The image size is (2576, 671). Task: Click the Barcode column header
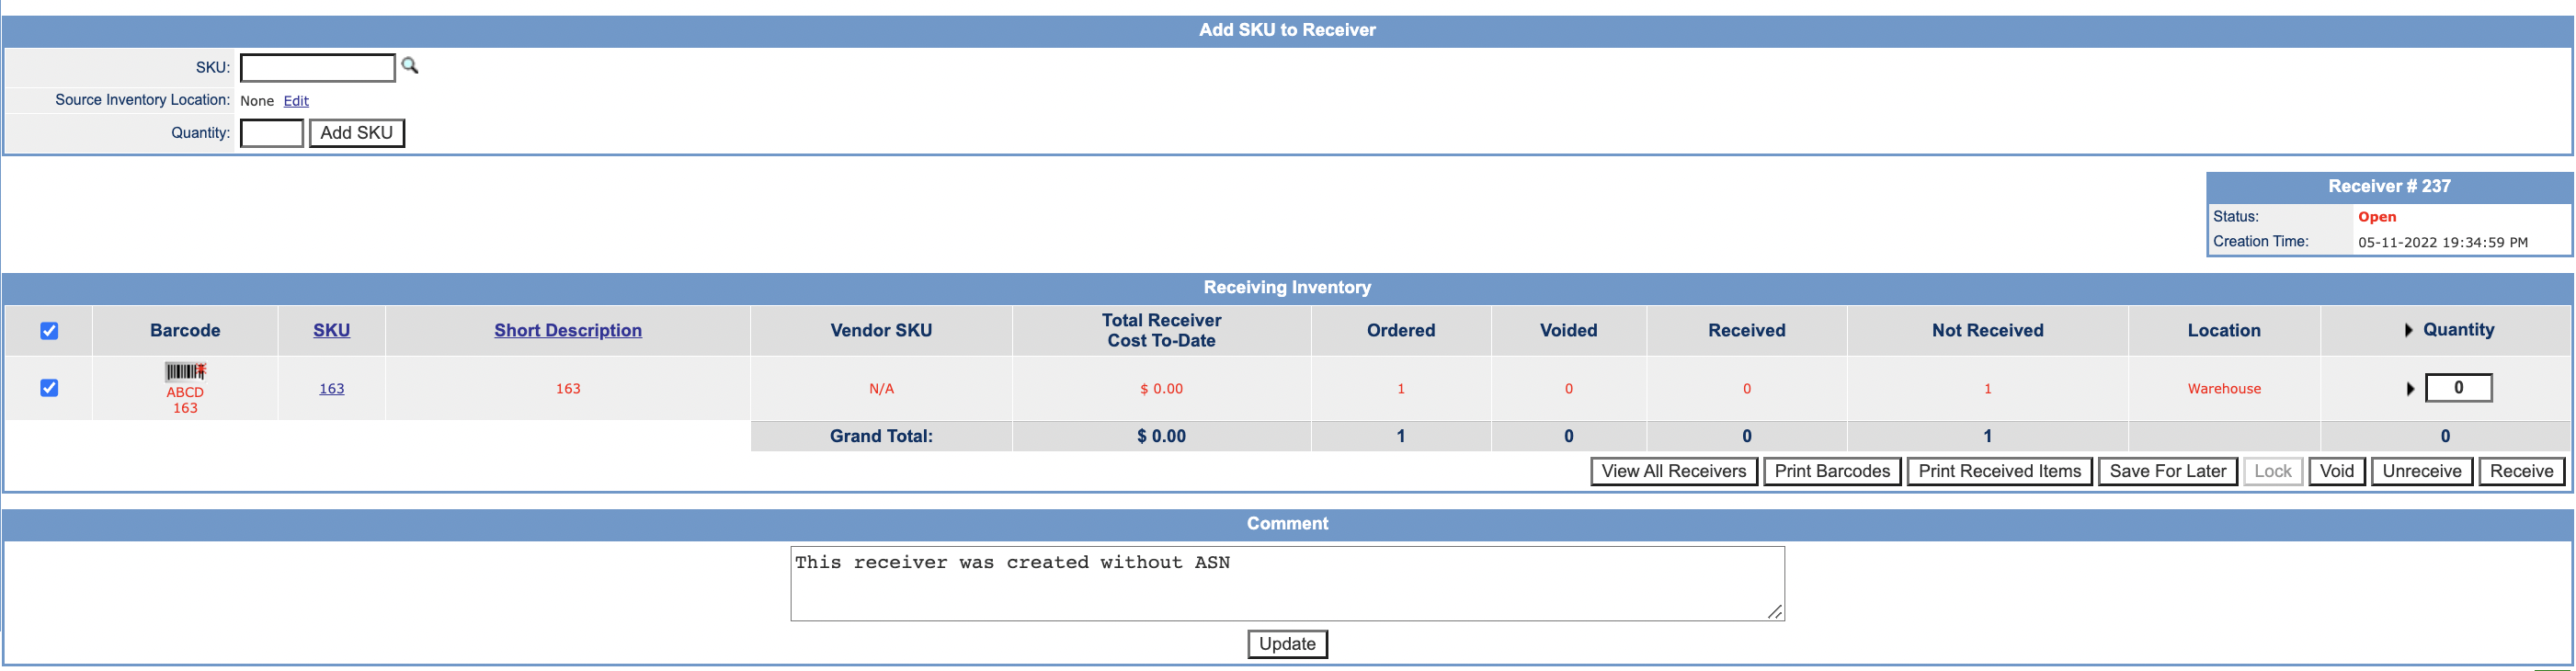click(x=185, y=331)
